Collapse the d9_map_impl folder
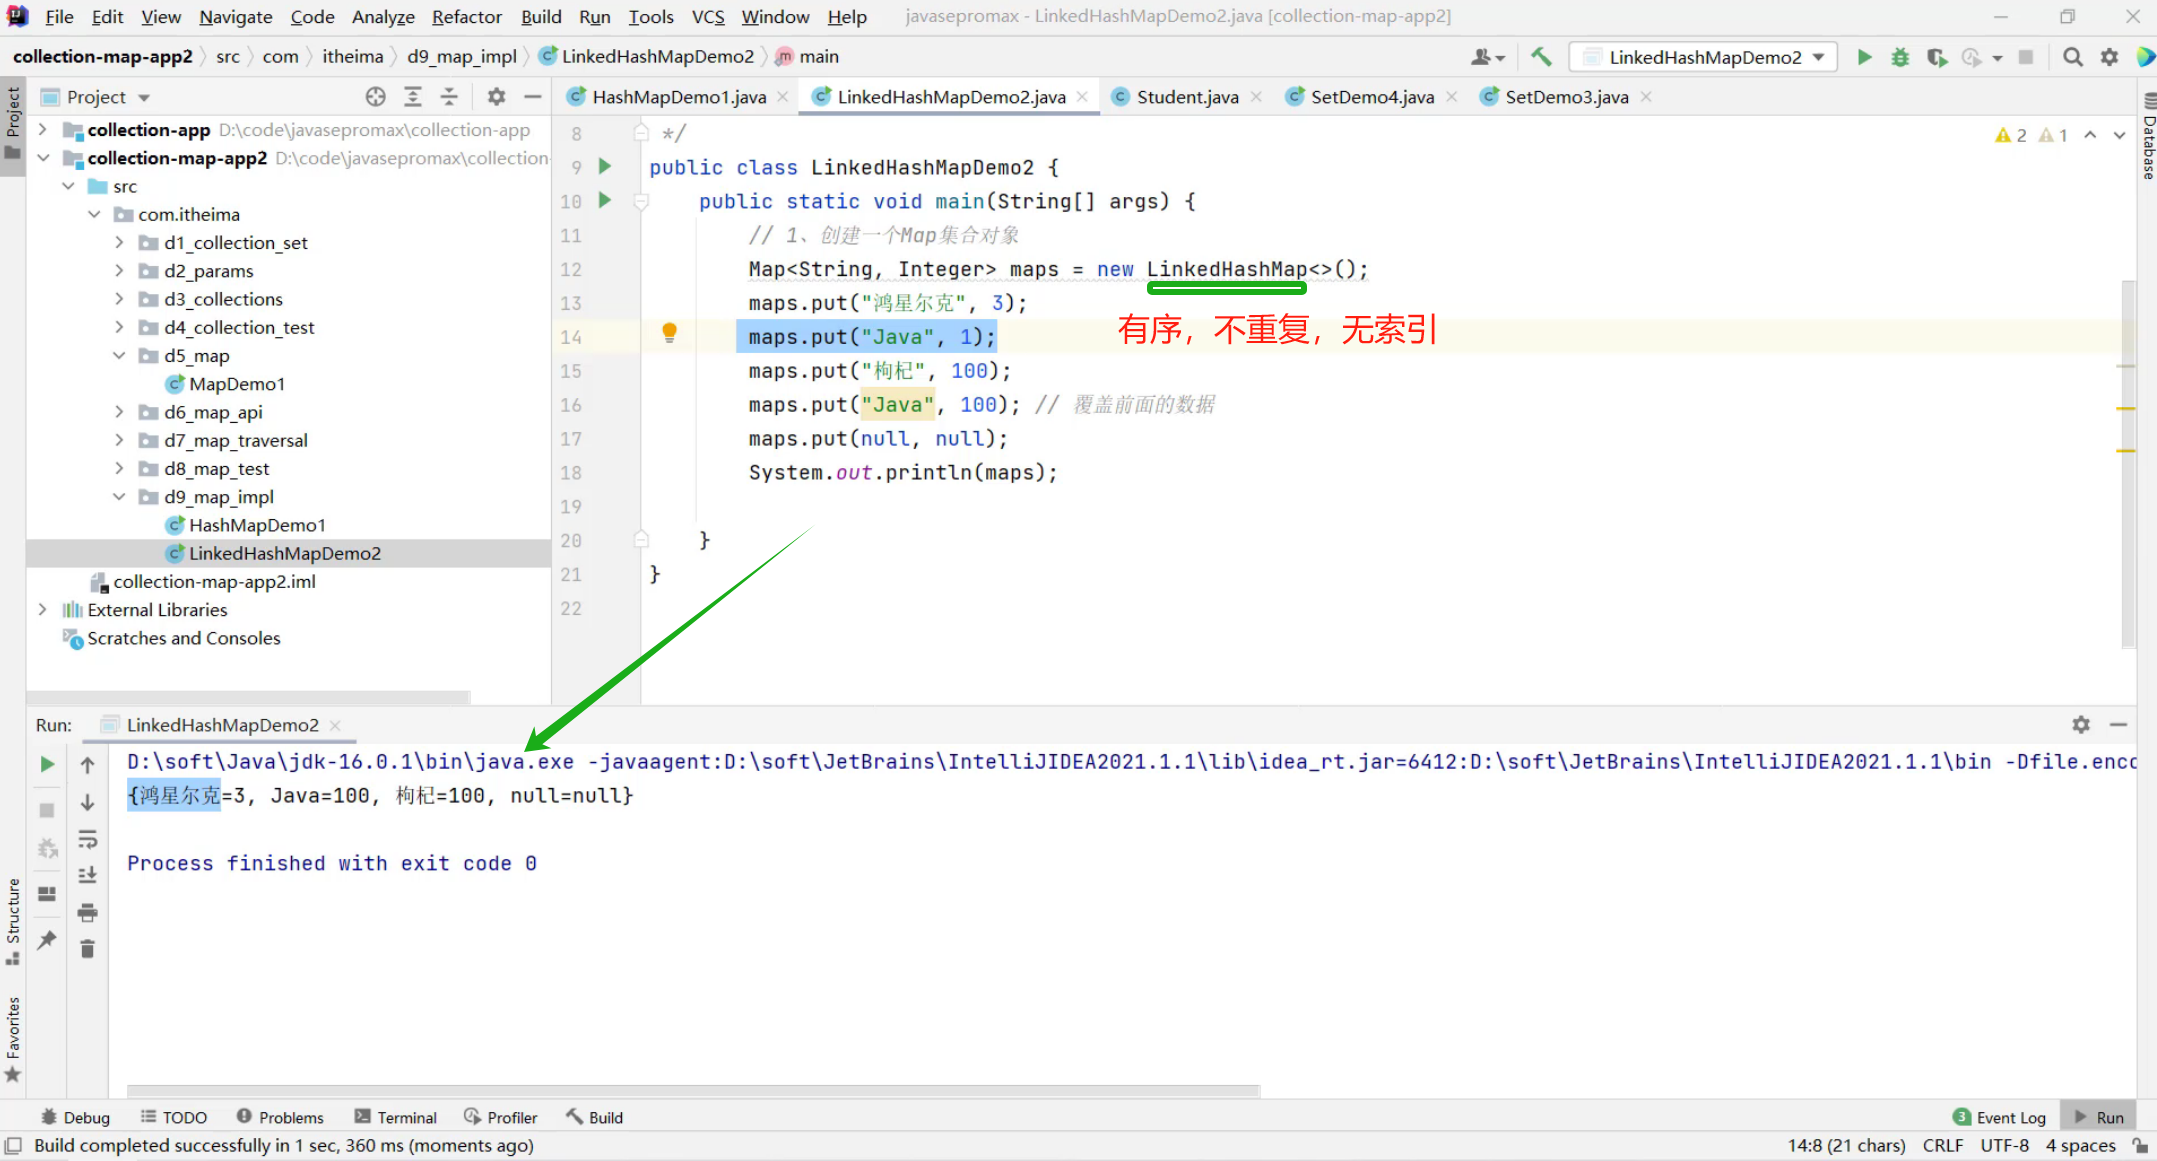Screen dimensions: 2157x1161 click(x=119, y=497)
